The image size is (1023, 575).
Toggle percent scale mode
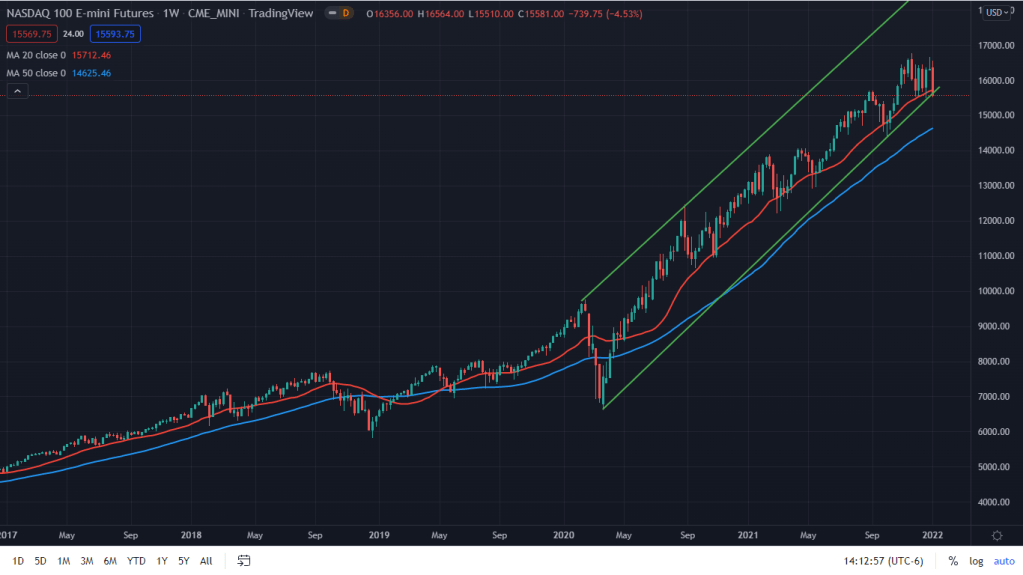(x=953, y=561)
